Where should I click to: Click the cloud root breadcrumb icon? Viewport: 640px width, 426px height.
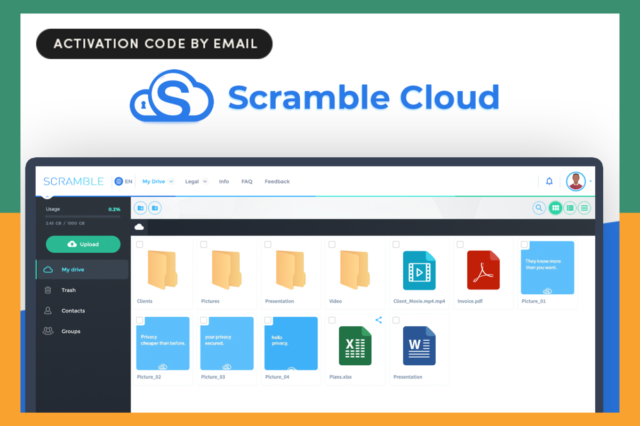[139, 227]
